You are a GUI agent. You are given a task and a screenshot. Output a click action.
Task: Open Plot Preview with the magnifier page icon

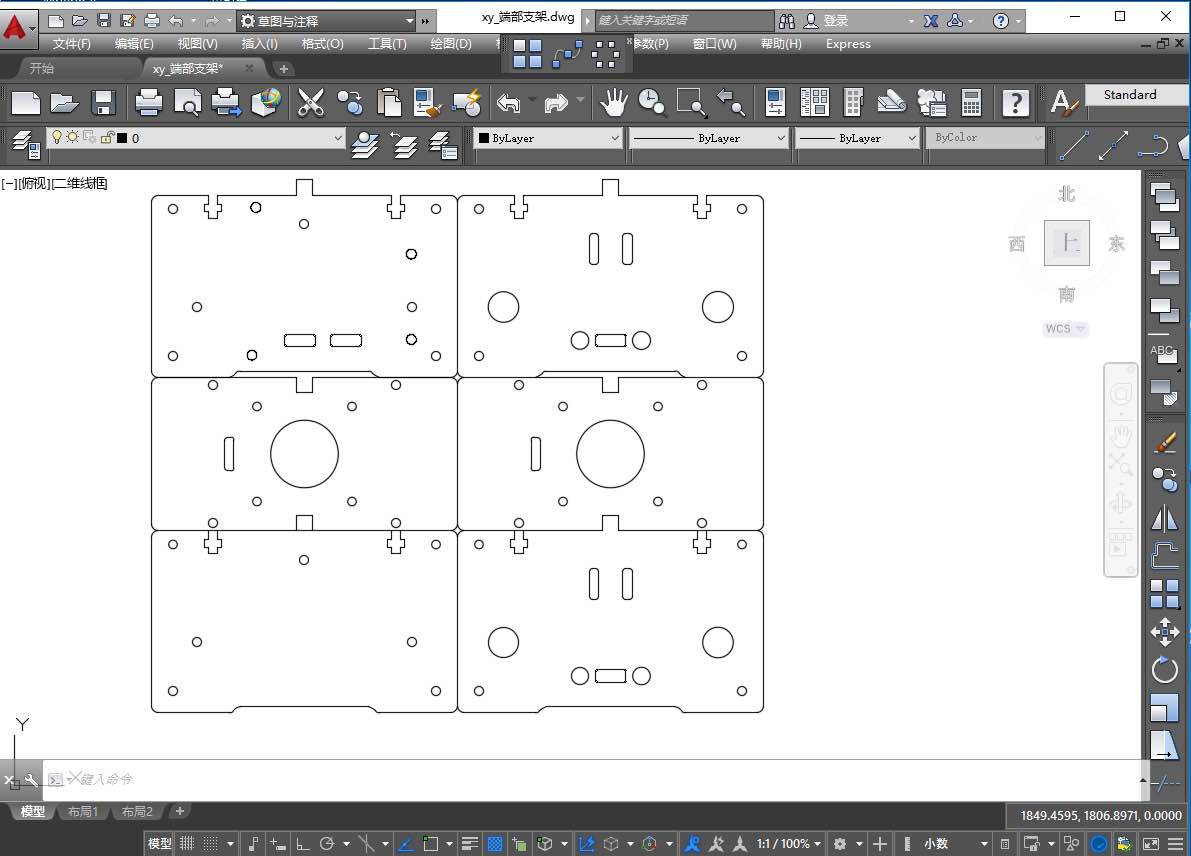tap(188, 103)
